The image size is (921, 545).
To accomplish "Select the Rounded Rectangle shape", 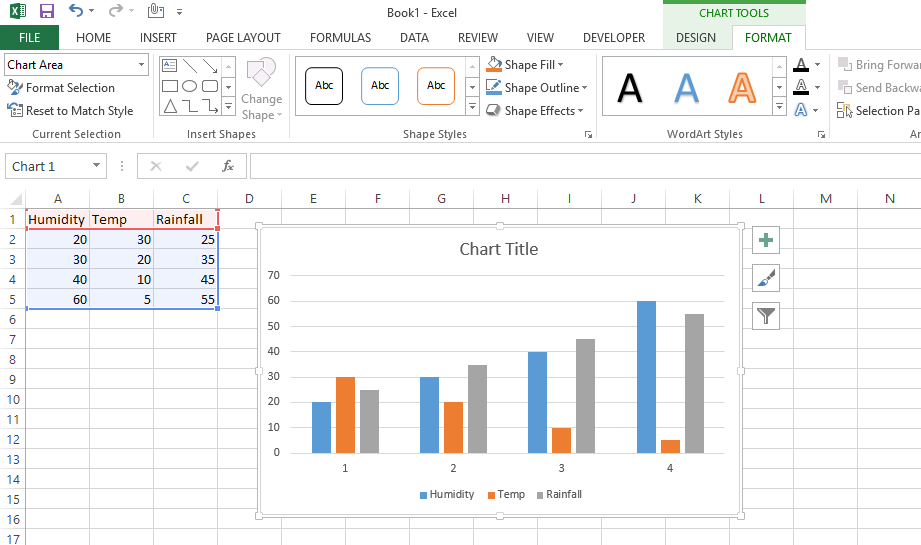I will pyautogui.click(x=210, y=86).
